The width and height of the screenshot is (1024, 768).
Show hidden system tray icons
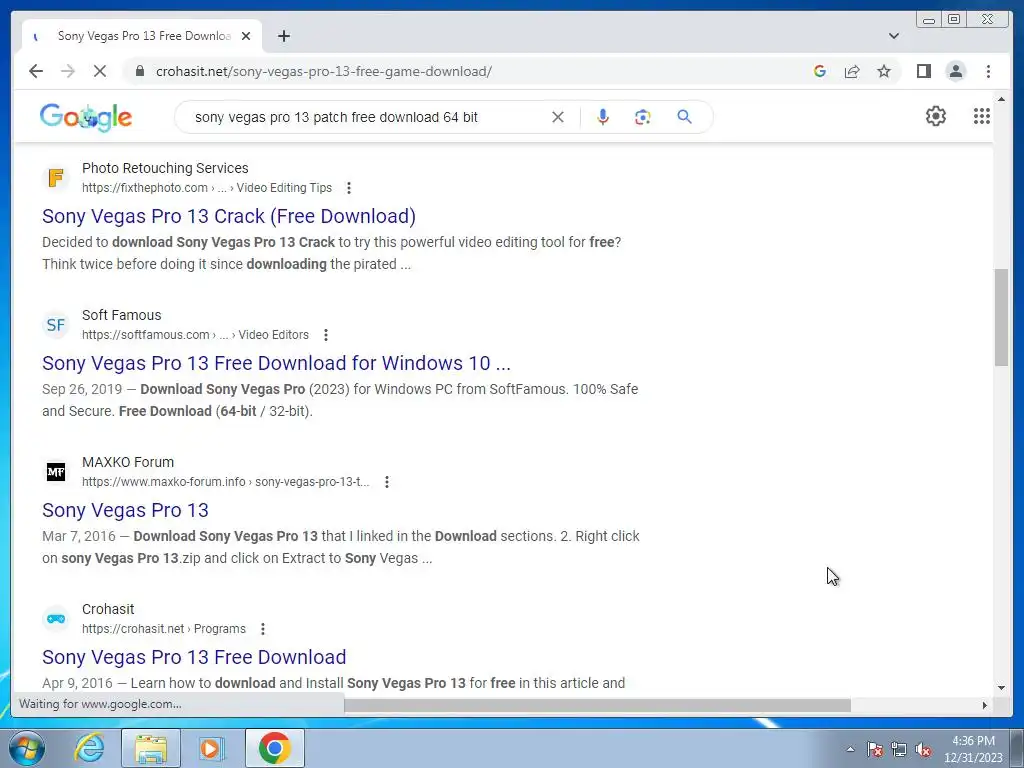click(x=850, y=749)
